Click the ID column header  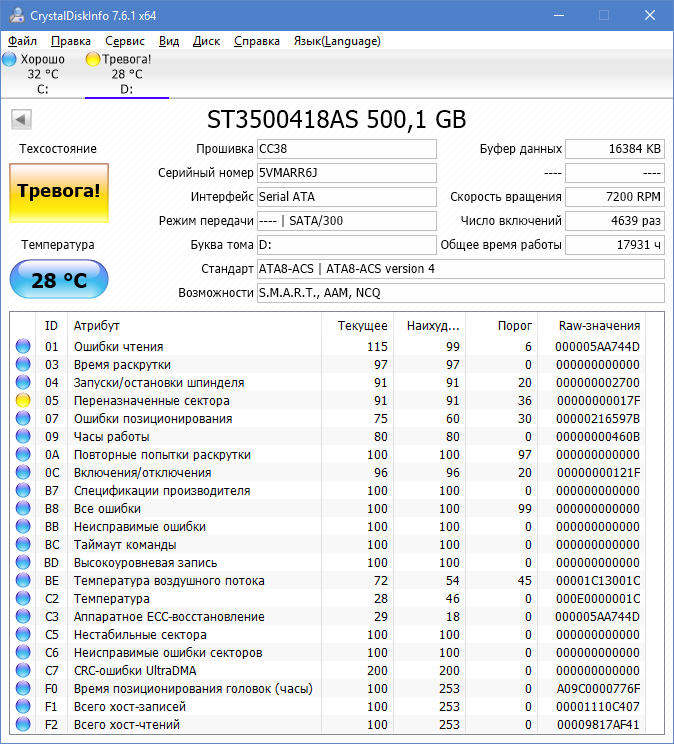point(51,326)
